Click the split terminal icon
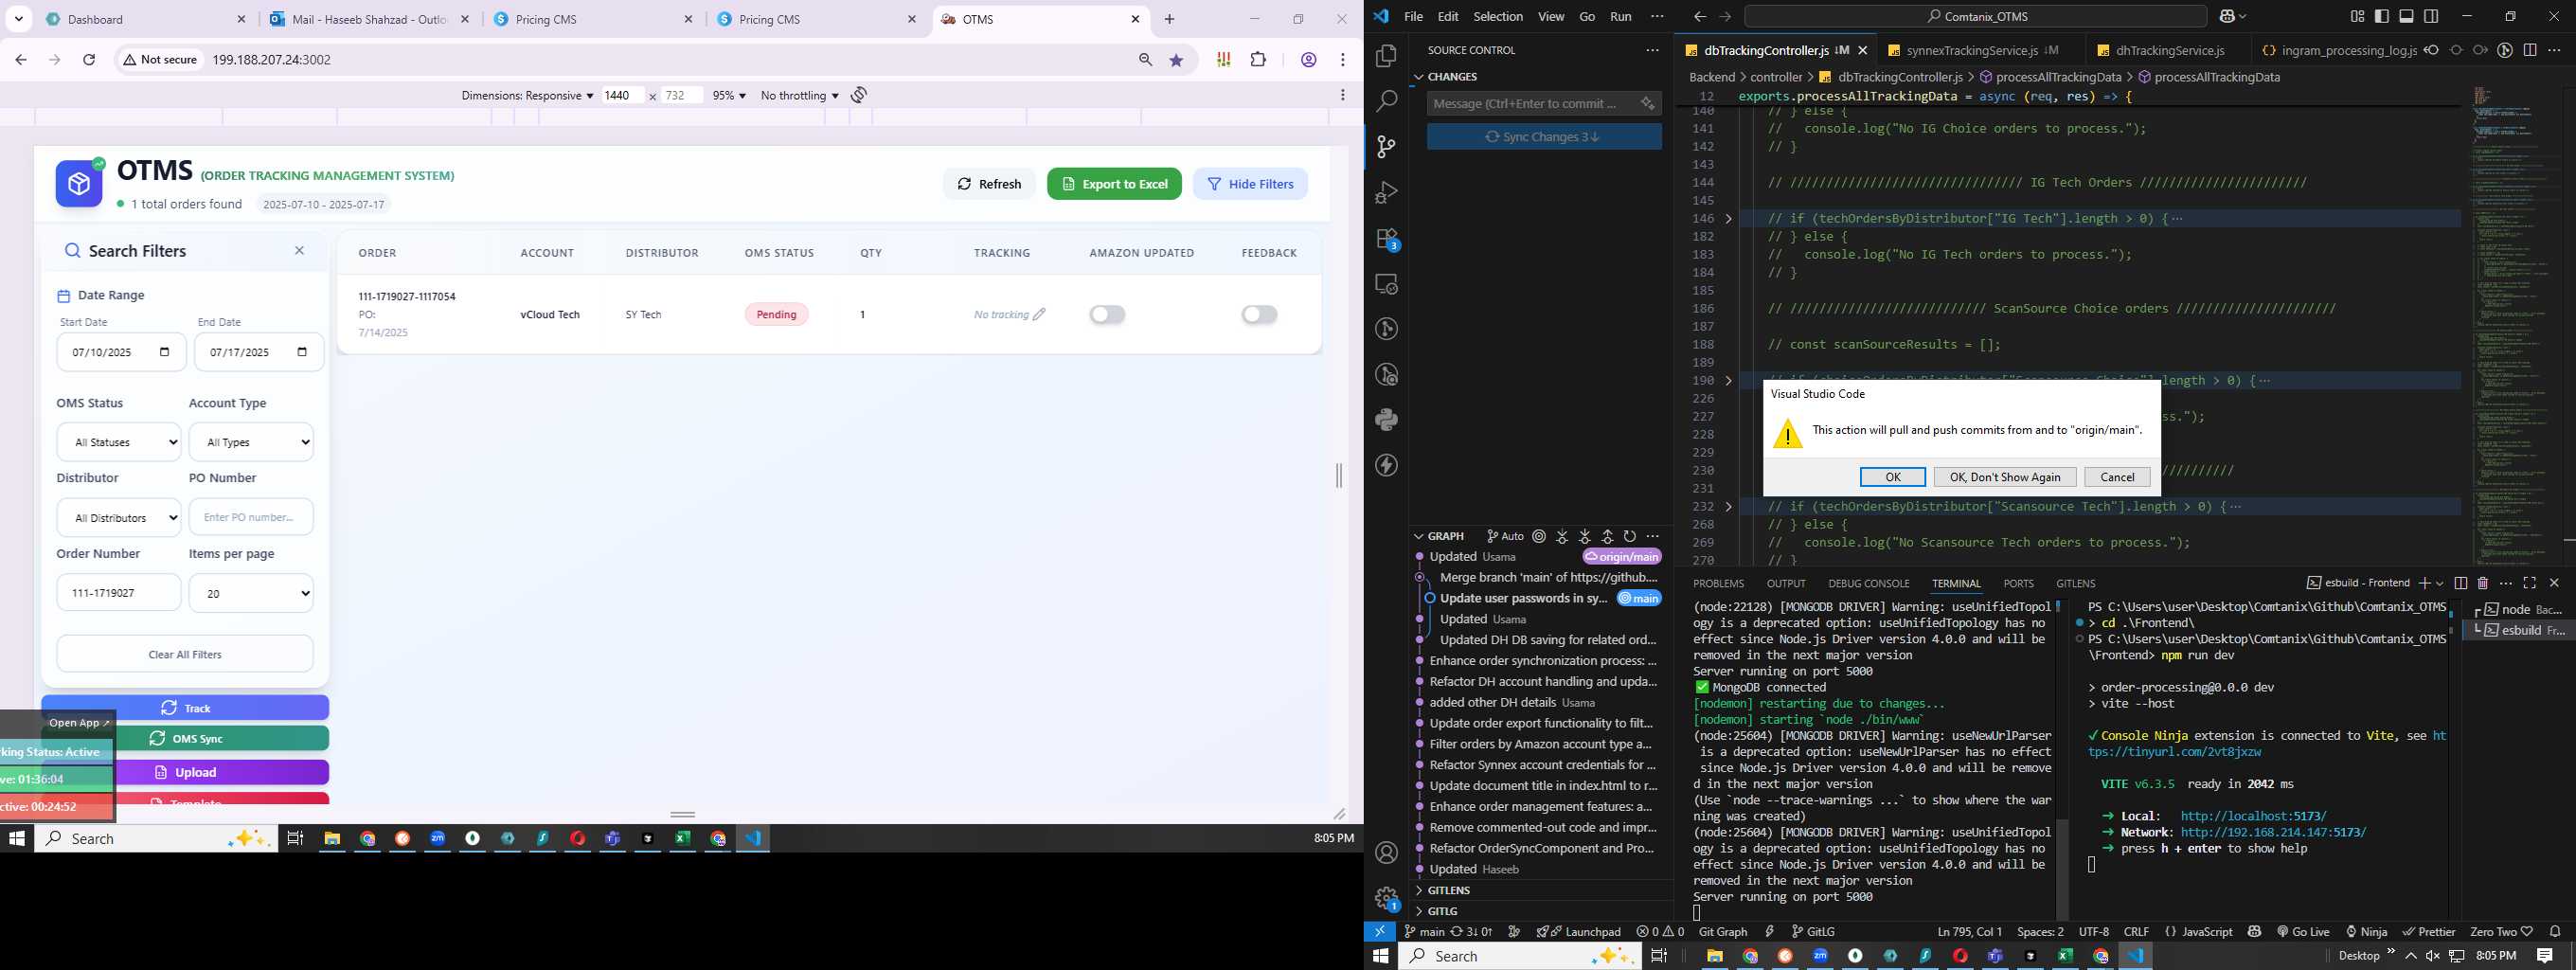Viewport: 2576px width, 970px height. (x=2461, y=583)
